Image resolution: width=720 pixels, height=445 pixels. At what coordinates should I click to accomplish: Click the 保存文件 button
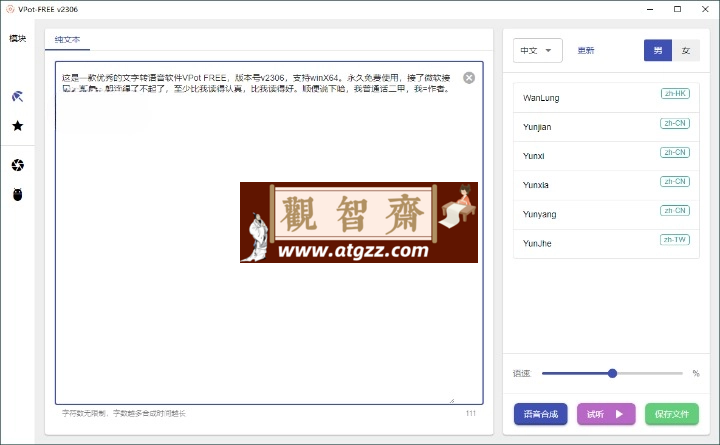click(672, 414)
